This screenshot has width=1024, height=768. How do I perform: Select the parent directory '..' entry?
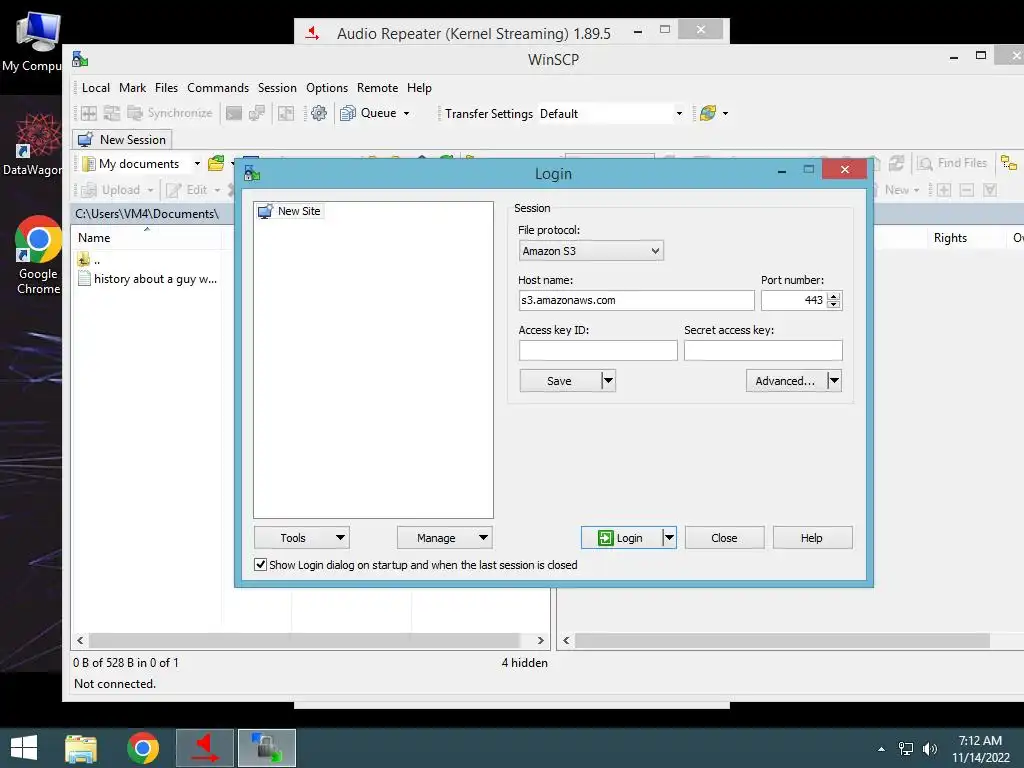(x=89, y=260)
